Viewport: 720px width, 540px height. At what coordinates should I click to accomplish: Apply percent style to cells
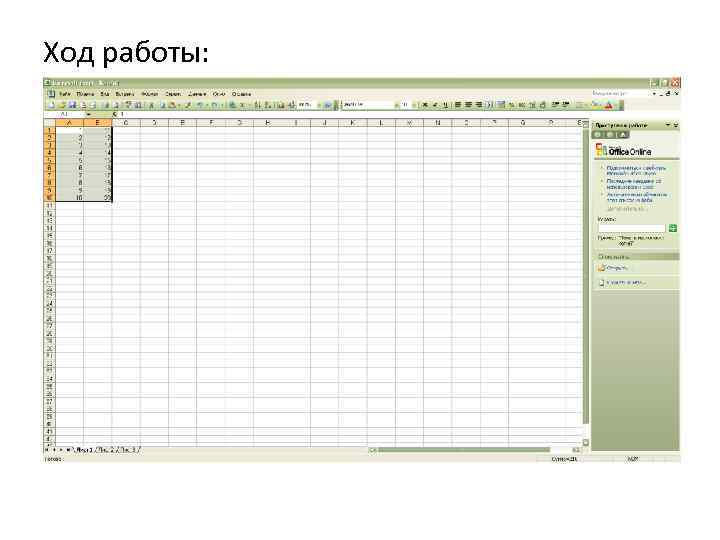click(511, 105)
